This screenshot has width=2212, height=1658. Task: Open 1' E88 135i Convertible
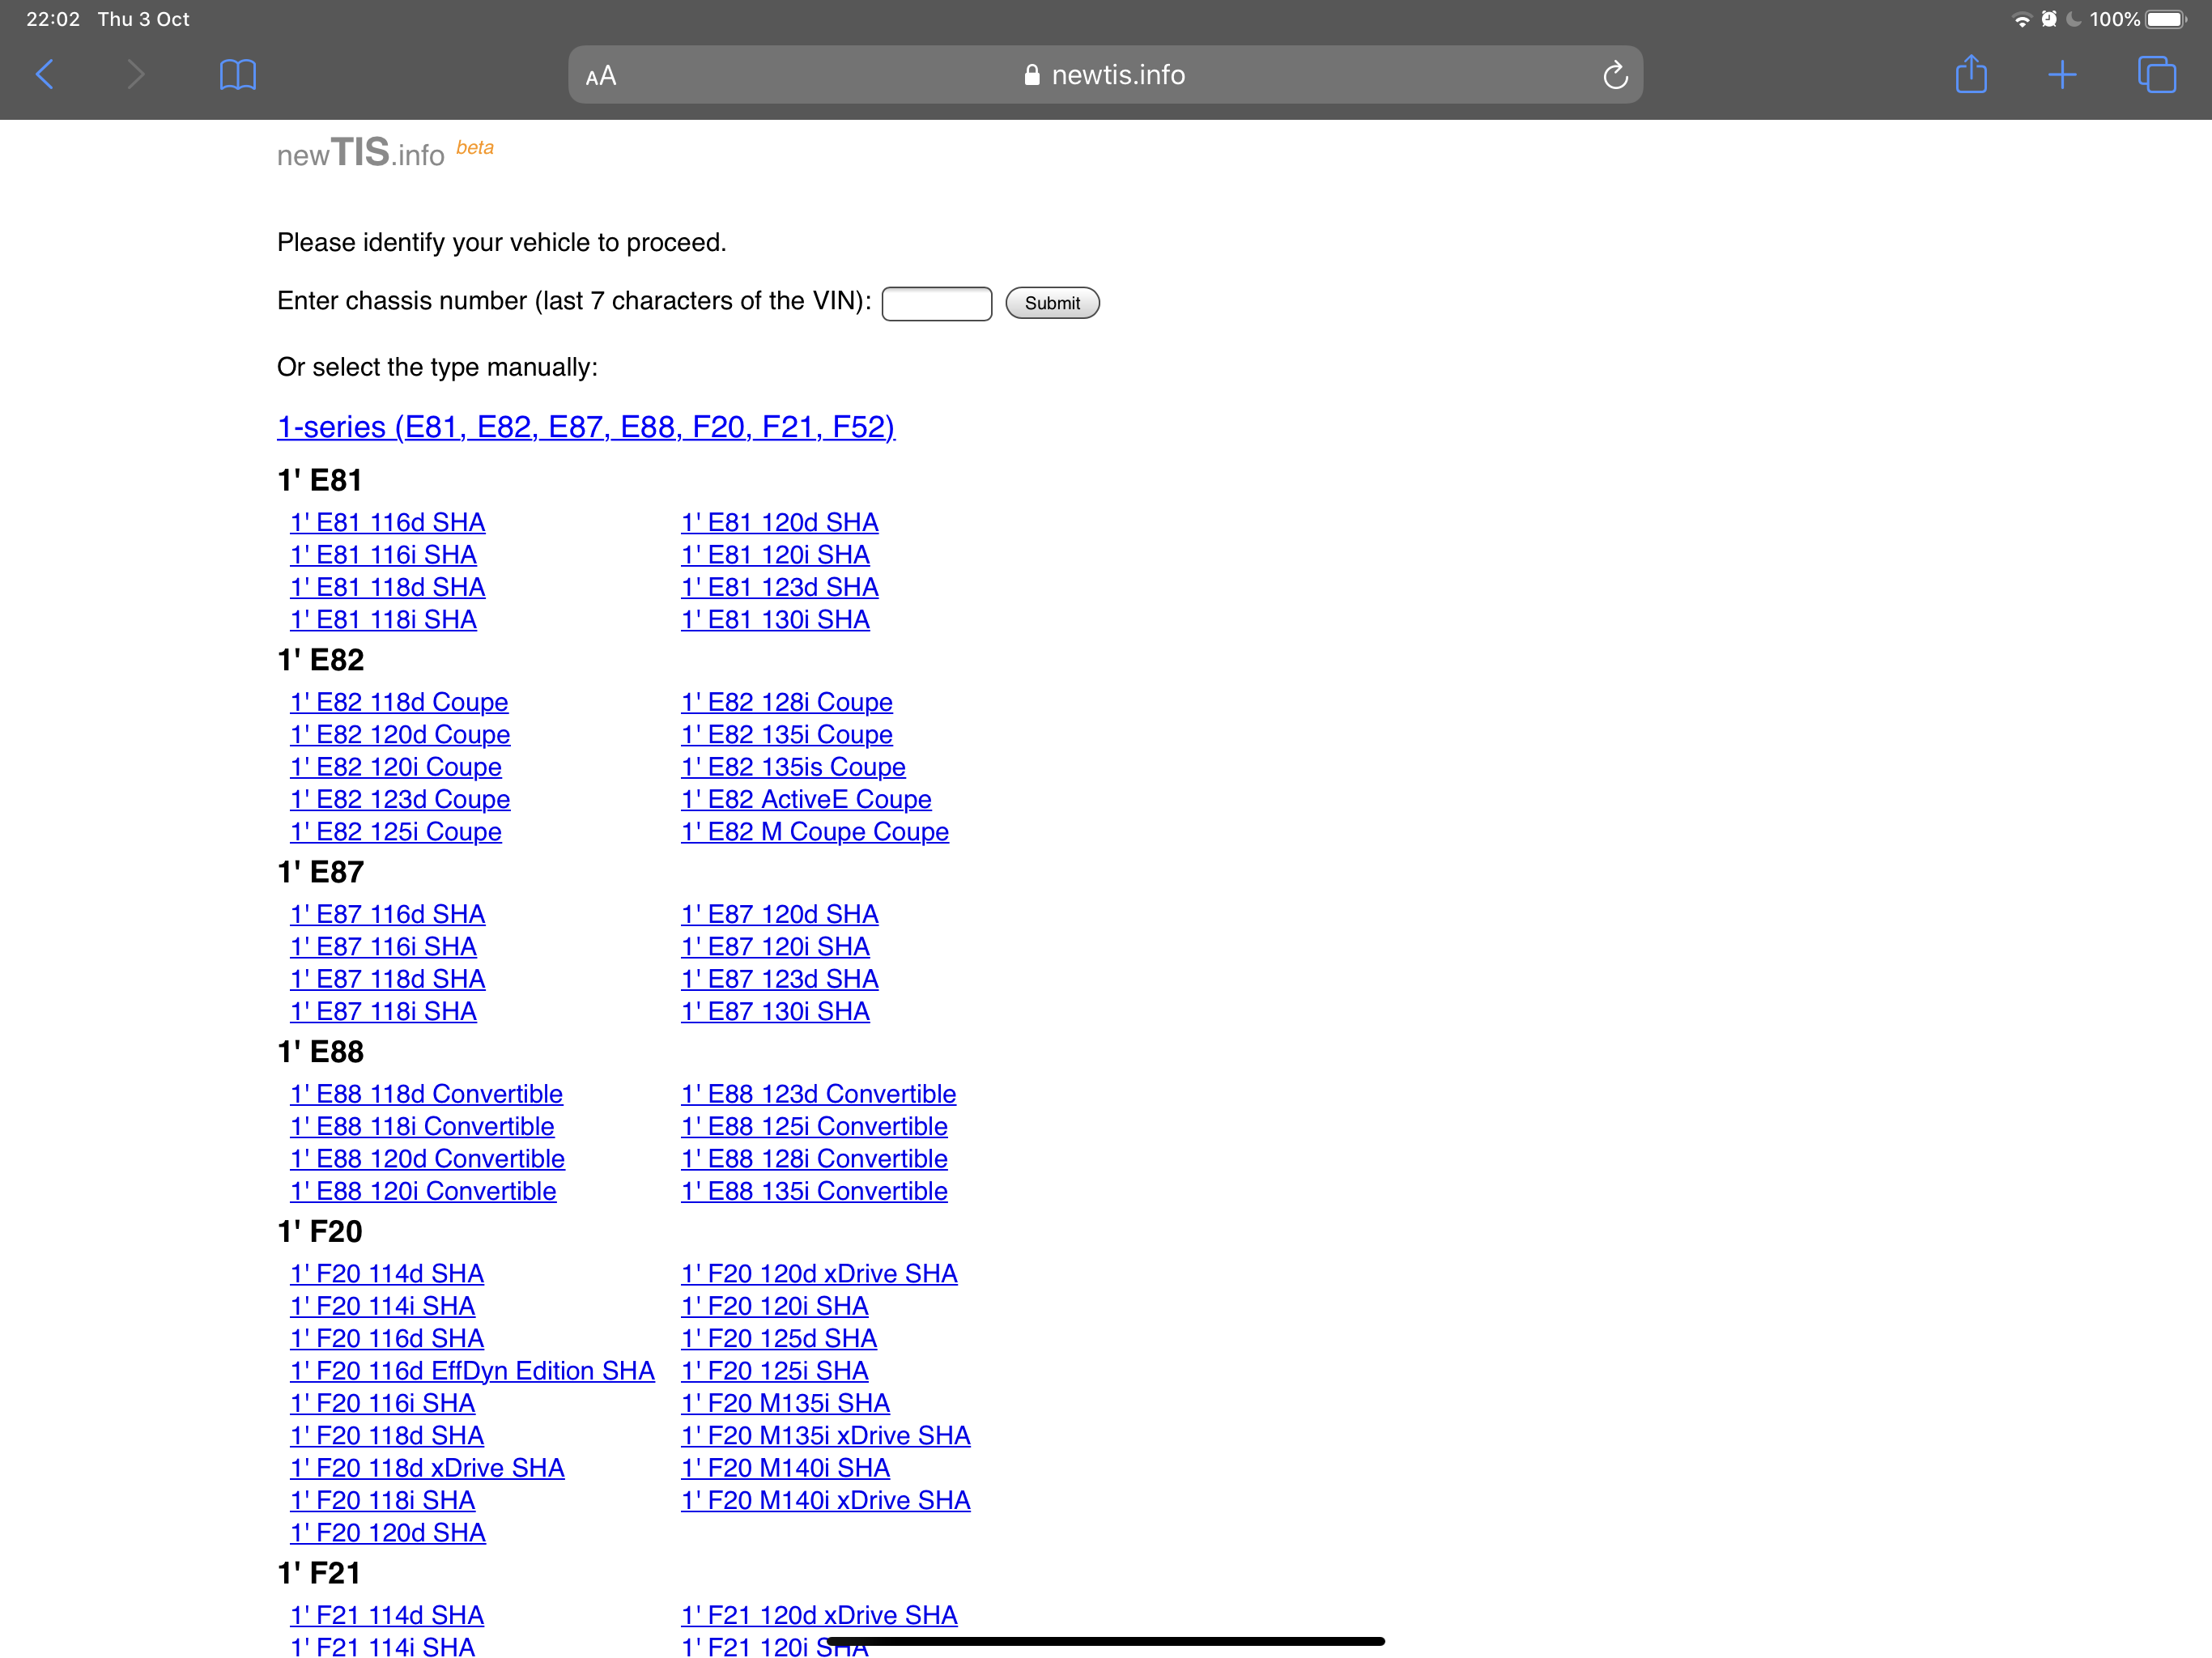coord(814,1191)
